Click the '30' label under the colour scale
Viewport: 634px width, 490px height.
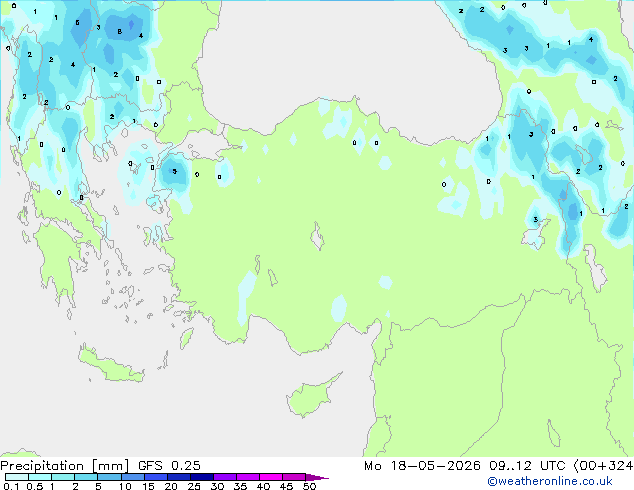pyautogui.click(x=217, y=486)
